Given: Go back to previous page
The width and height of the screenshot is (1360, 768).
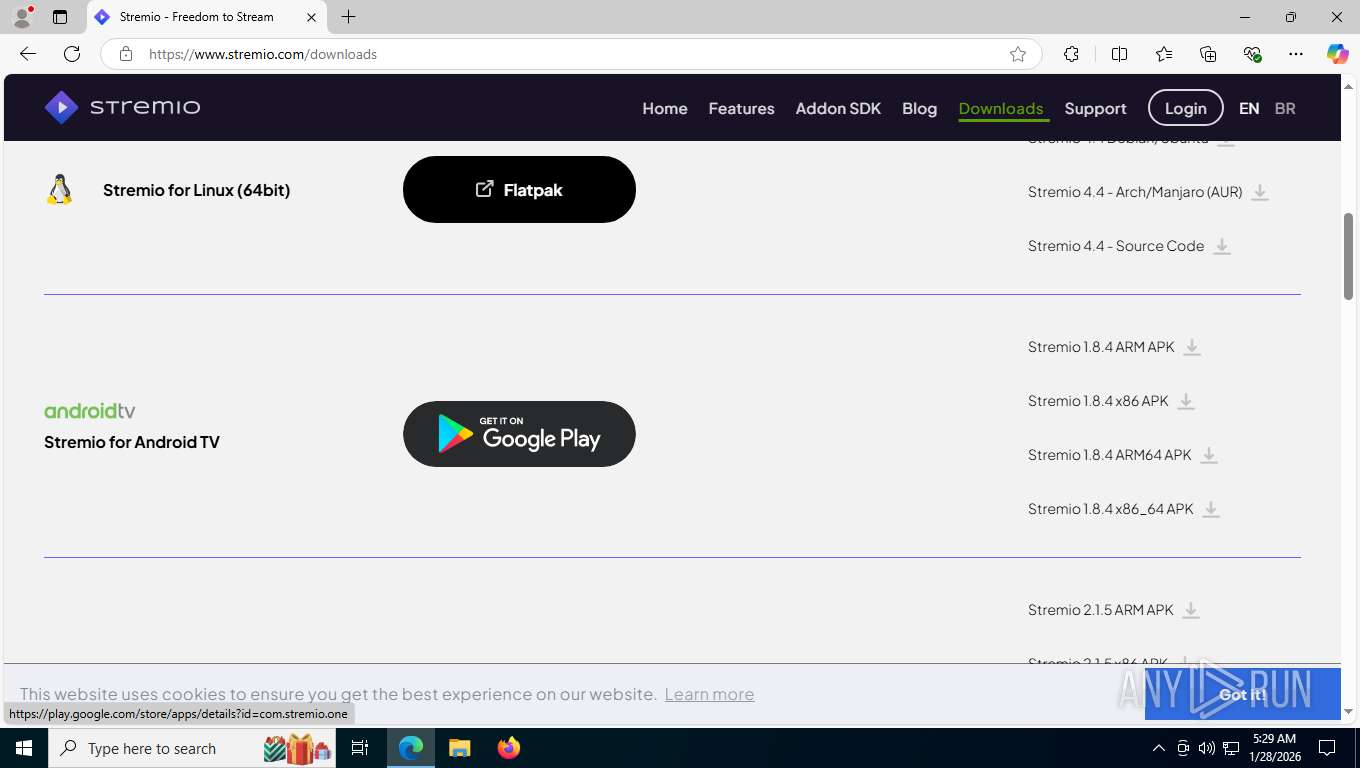Looking at the screenshot, I should [x=28, y=54].
